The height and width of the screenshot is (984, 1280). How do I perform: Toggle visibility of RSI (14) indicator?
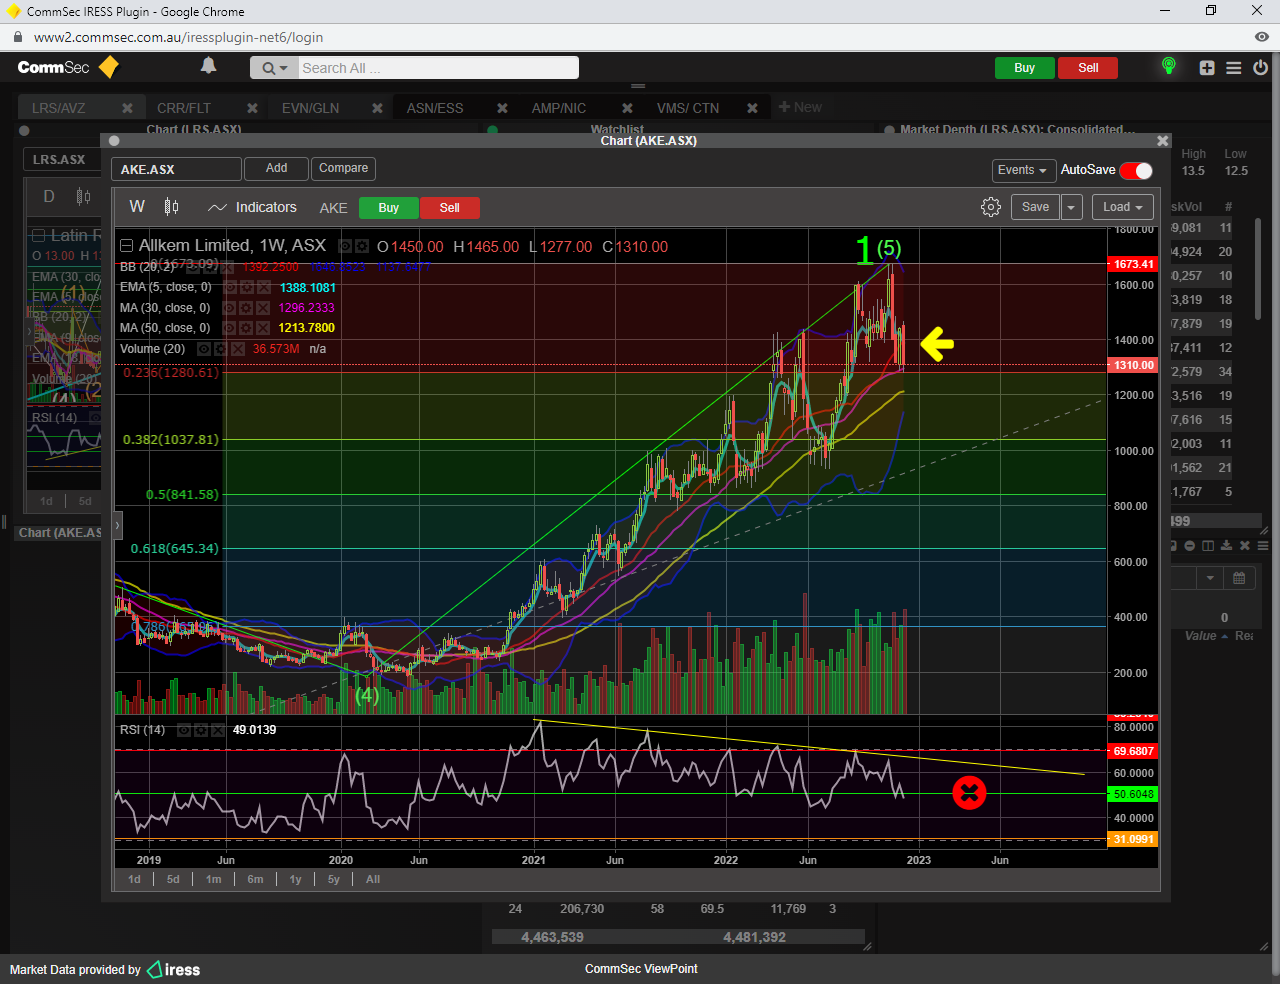pos(184,730)
